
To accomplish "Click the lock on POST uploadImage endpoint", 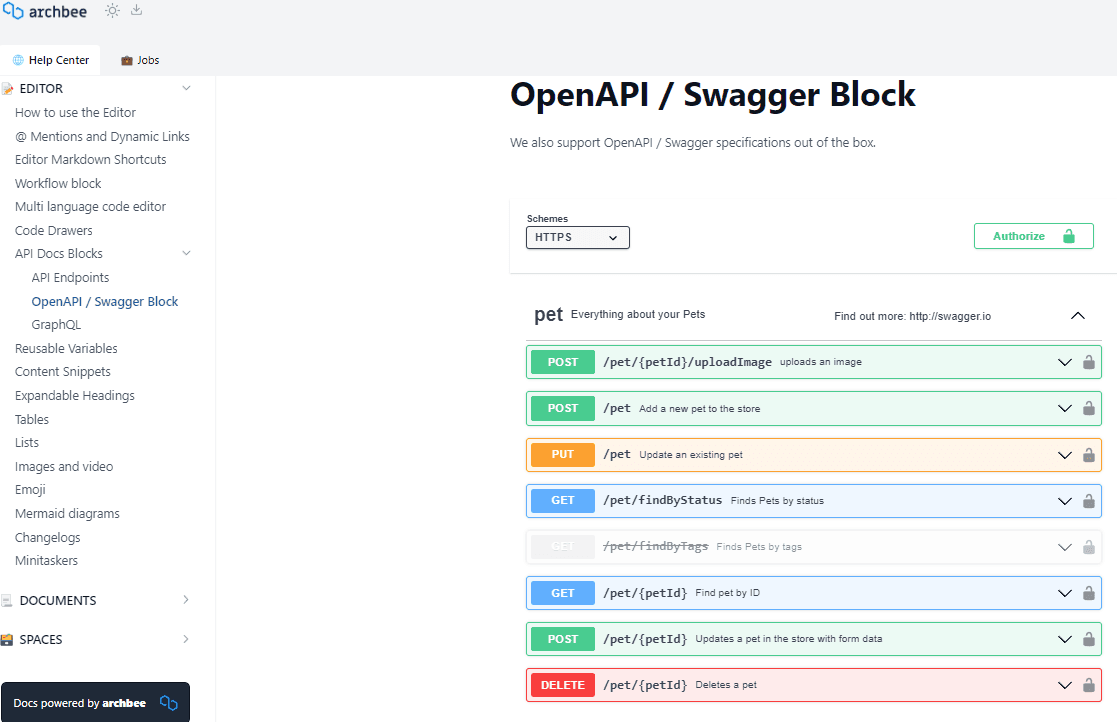I will click(1088, 362).
